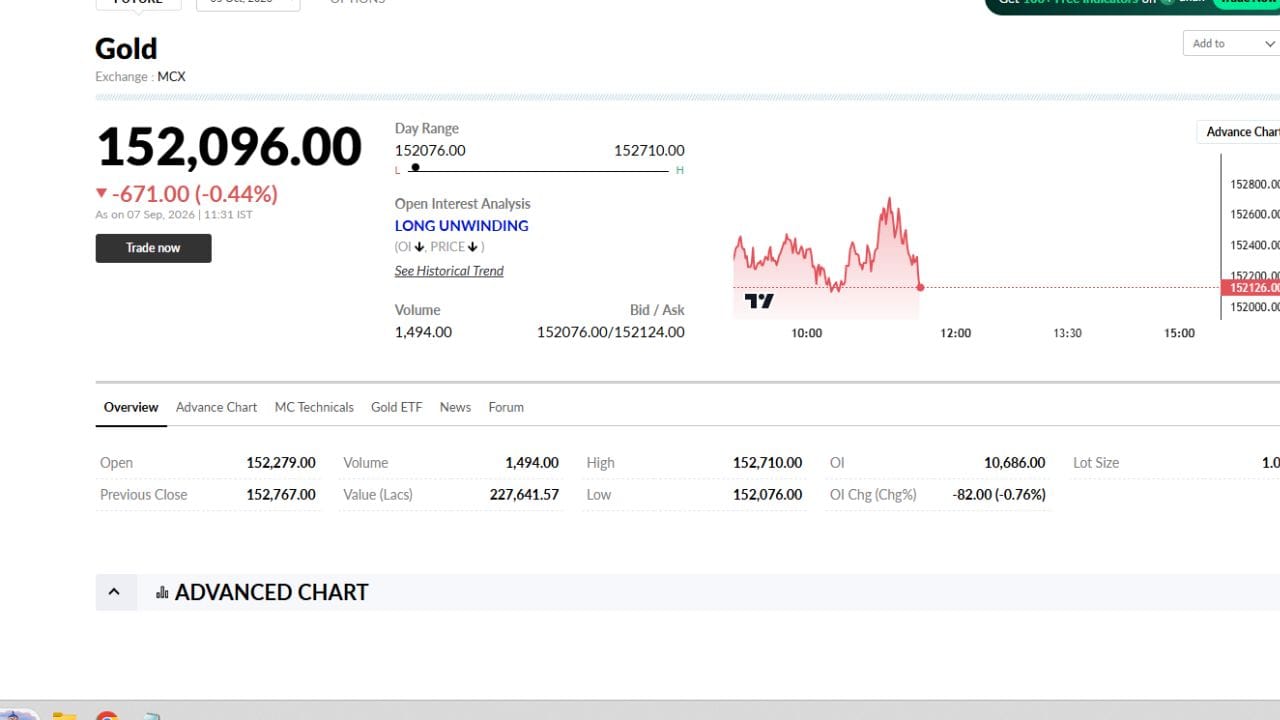The width and height of the screenshot is (1280, 720).
Task: Click the timestamp 07 Sep, 2026 | 11:31 IST
Action: pyautogui.click(x=189, y=215)
